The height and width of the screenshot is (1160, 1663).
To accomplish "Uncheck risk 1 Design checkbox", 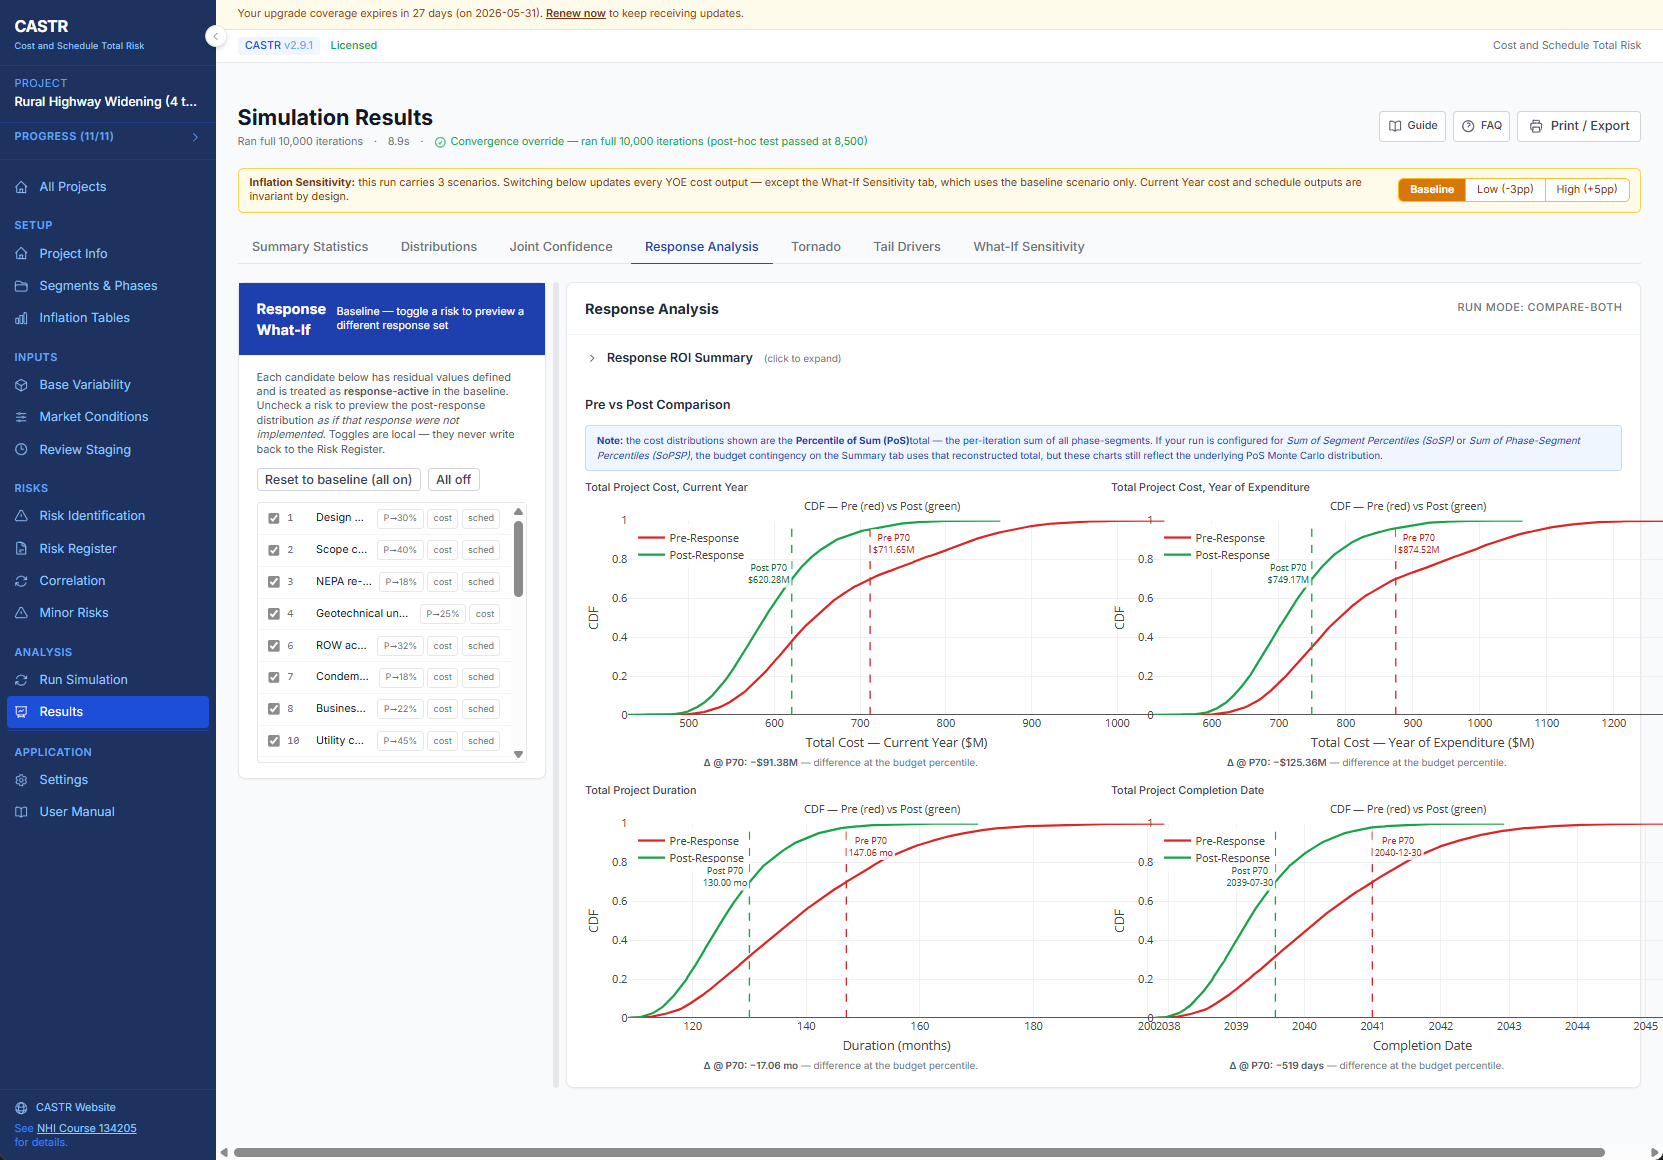I will pyautogui.click(x=274, y=518).
